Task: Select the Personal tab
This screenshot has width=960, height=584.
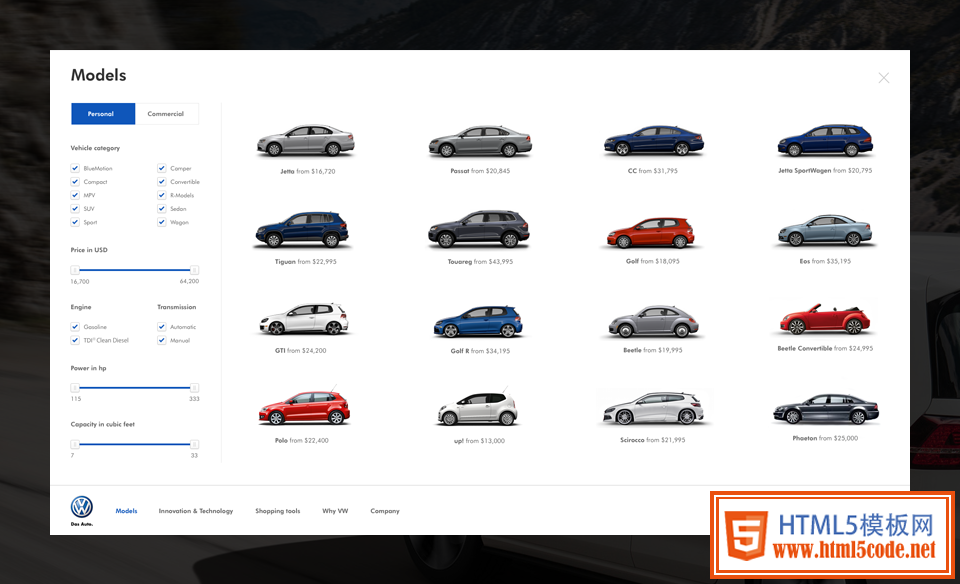Action: coord(103,114)
